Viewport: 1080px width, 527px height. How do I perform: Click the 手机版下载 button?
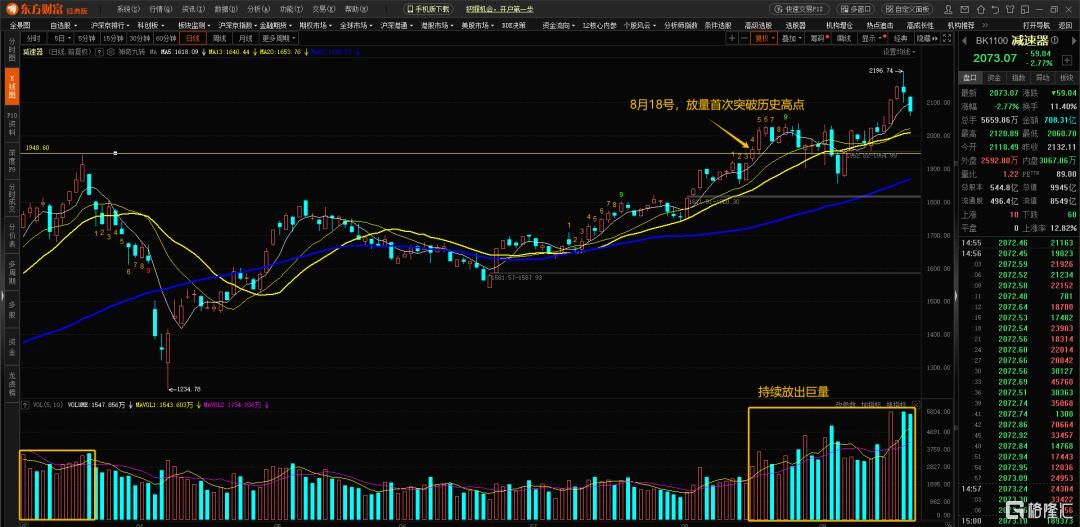click(428, 8)
